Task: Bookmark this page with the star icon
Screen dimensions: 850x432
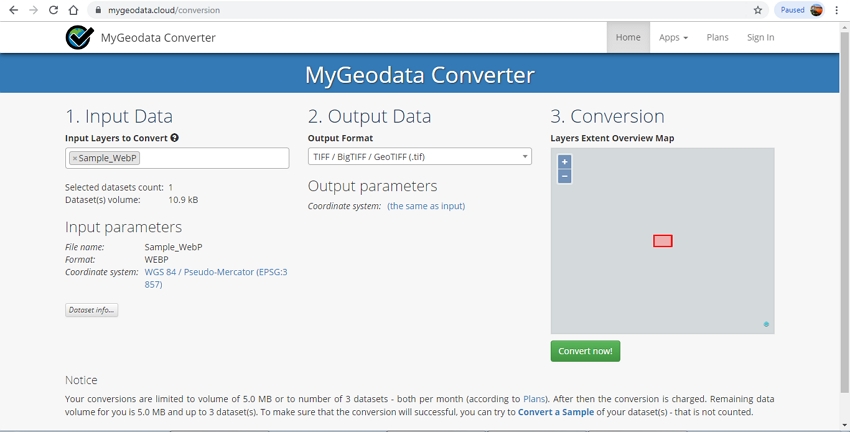Action: (x=758, y=10)
